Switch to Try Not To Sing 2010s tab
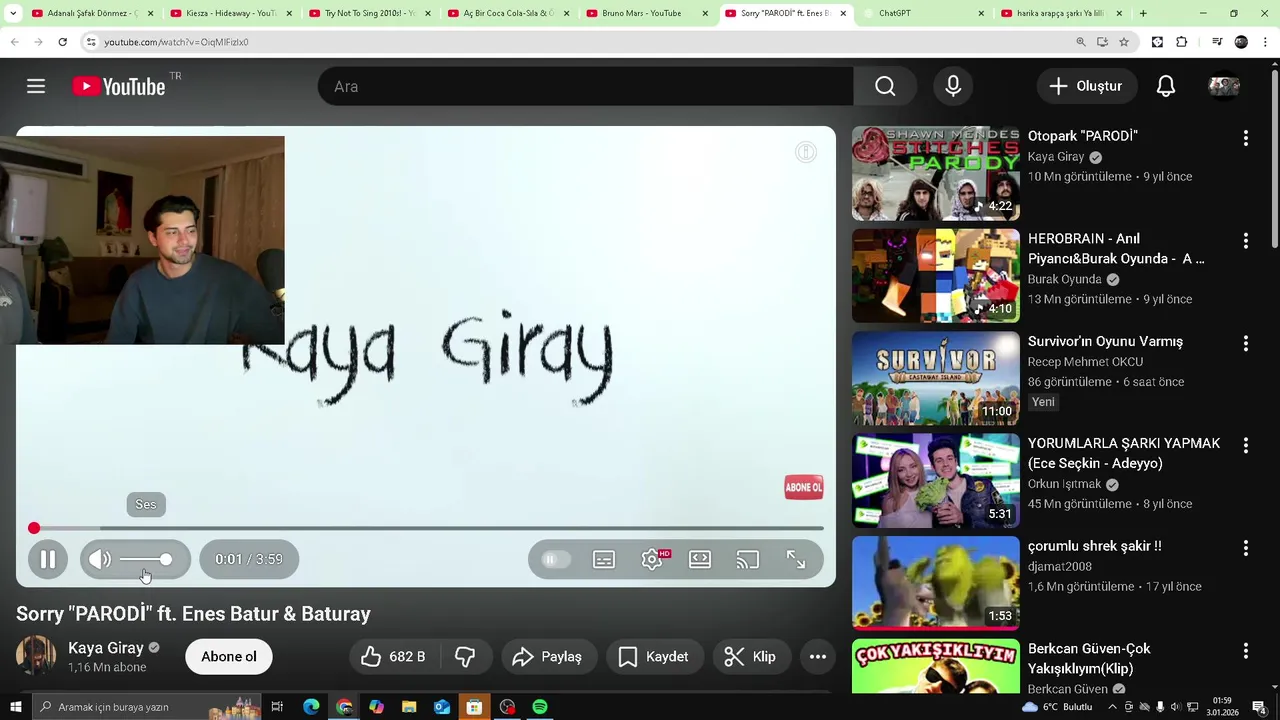This screenshot has width=1280, height=720. (368, 13)
